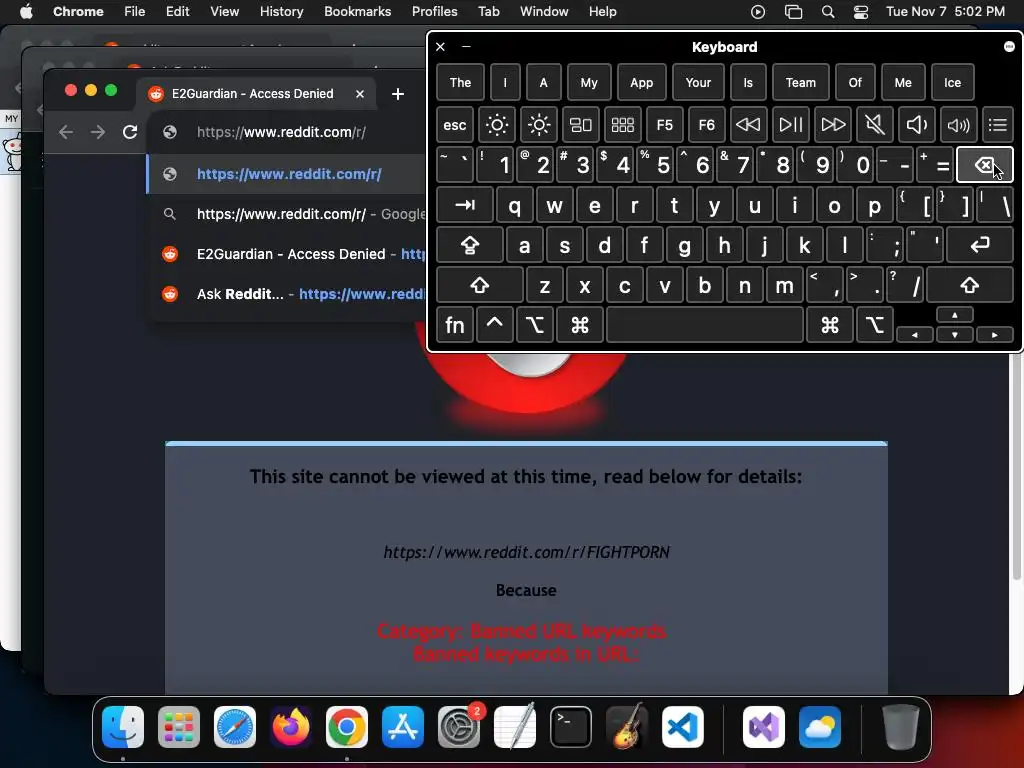Open GarageBand from the Dock
The width and height of the screenshot is (1024, 768).
tap(627, 727)
